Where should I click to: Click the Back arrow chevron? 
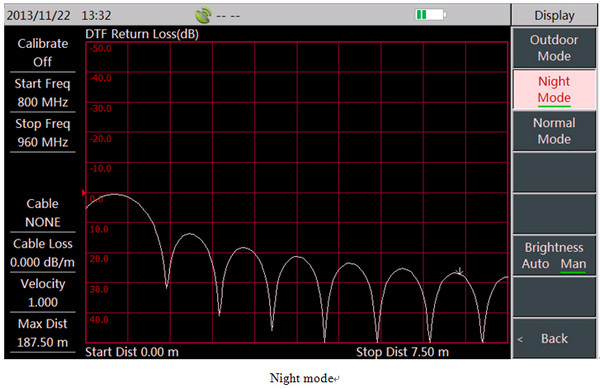point(520,339)
